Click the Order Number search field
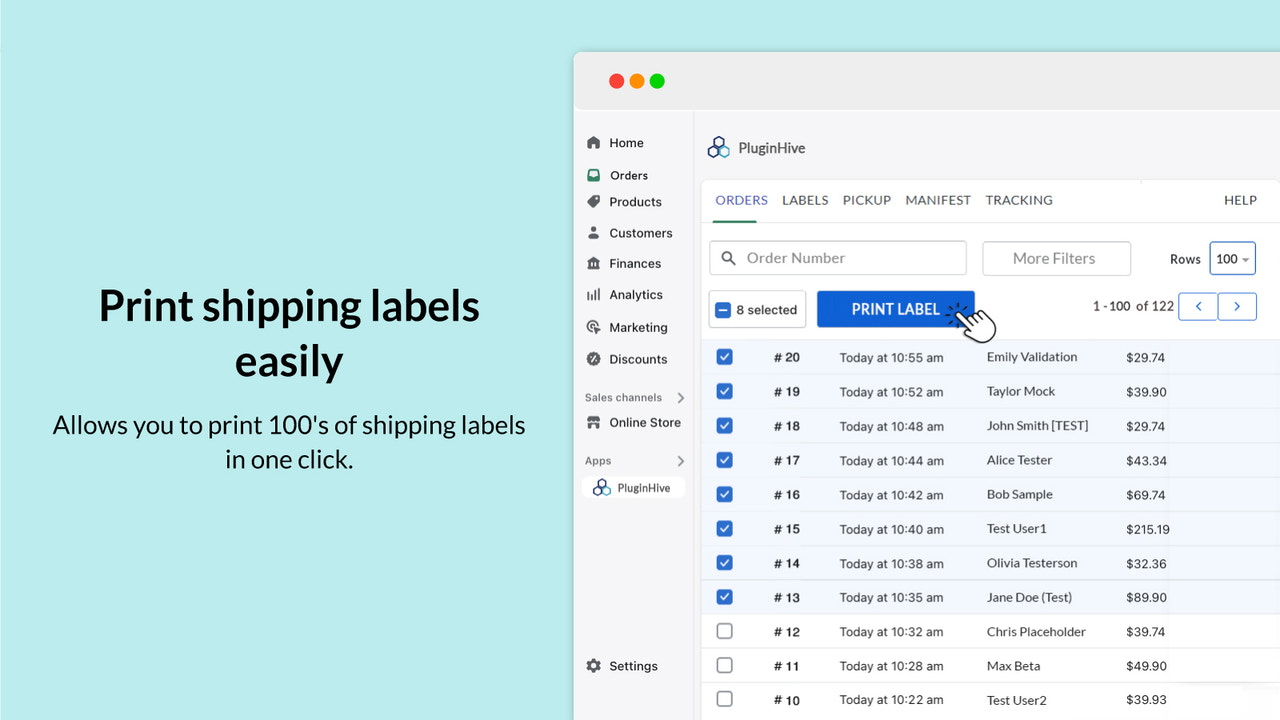The image size is (1280, 720). coord(838,257)
